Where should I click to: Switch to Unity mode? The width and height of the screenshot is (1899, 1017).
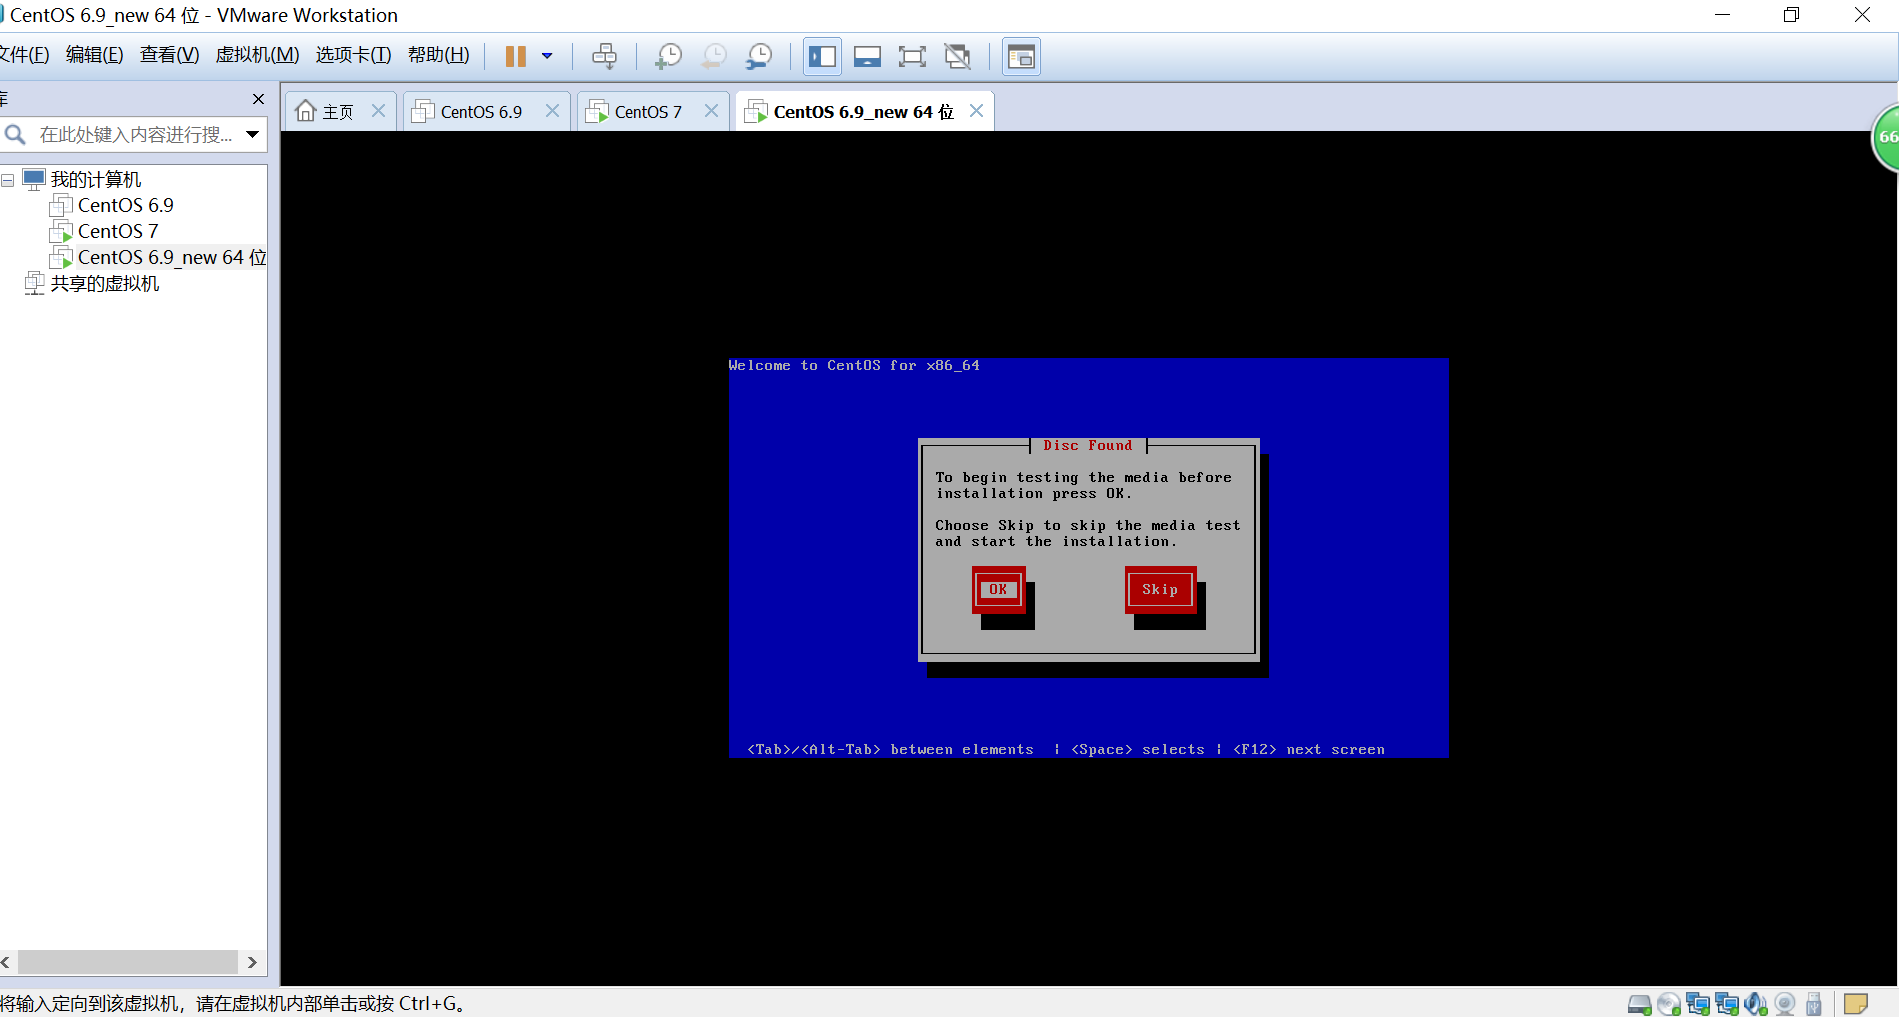(x=958, y=56)
